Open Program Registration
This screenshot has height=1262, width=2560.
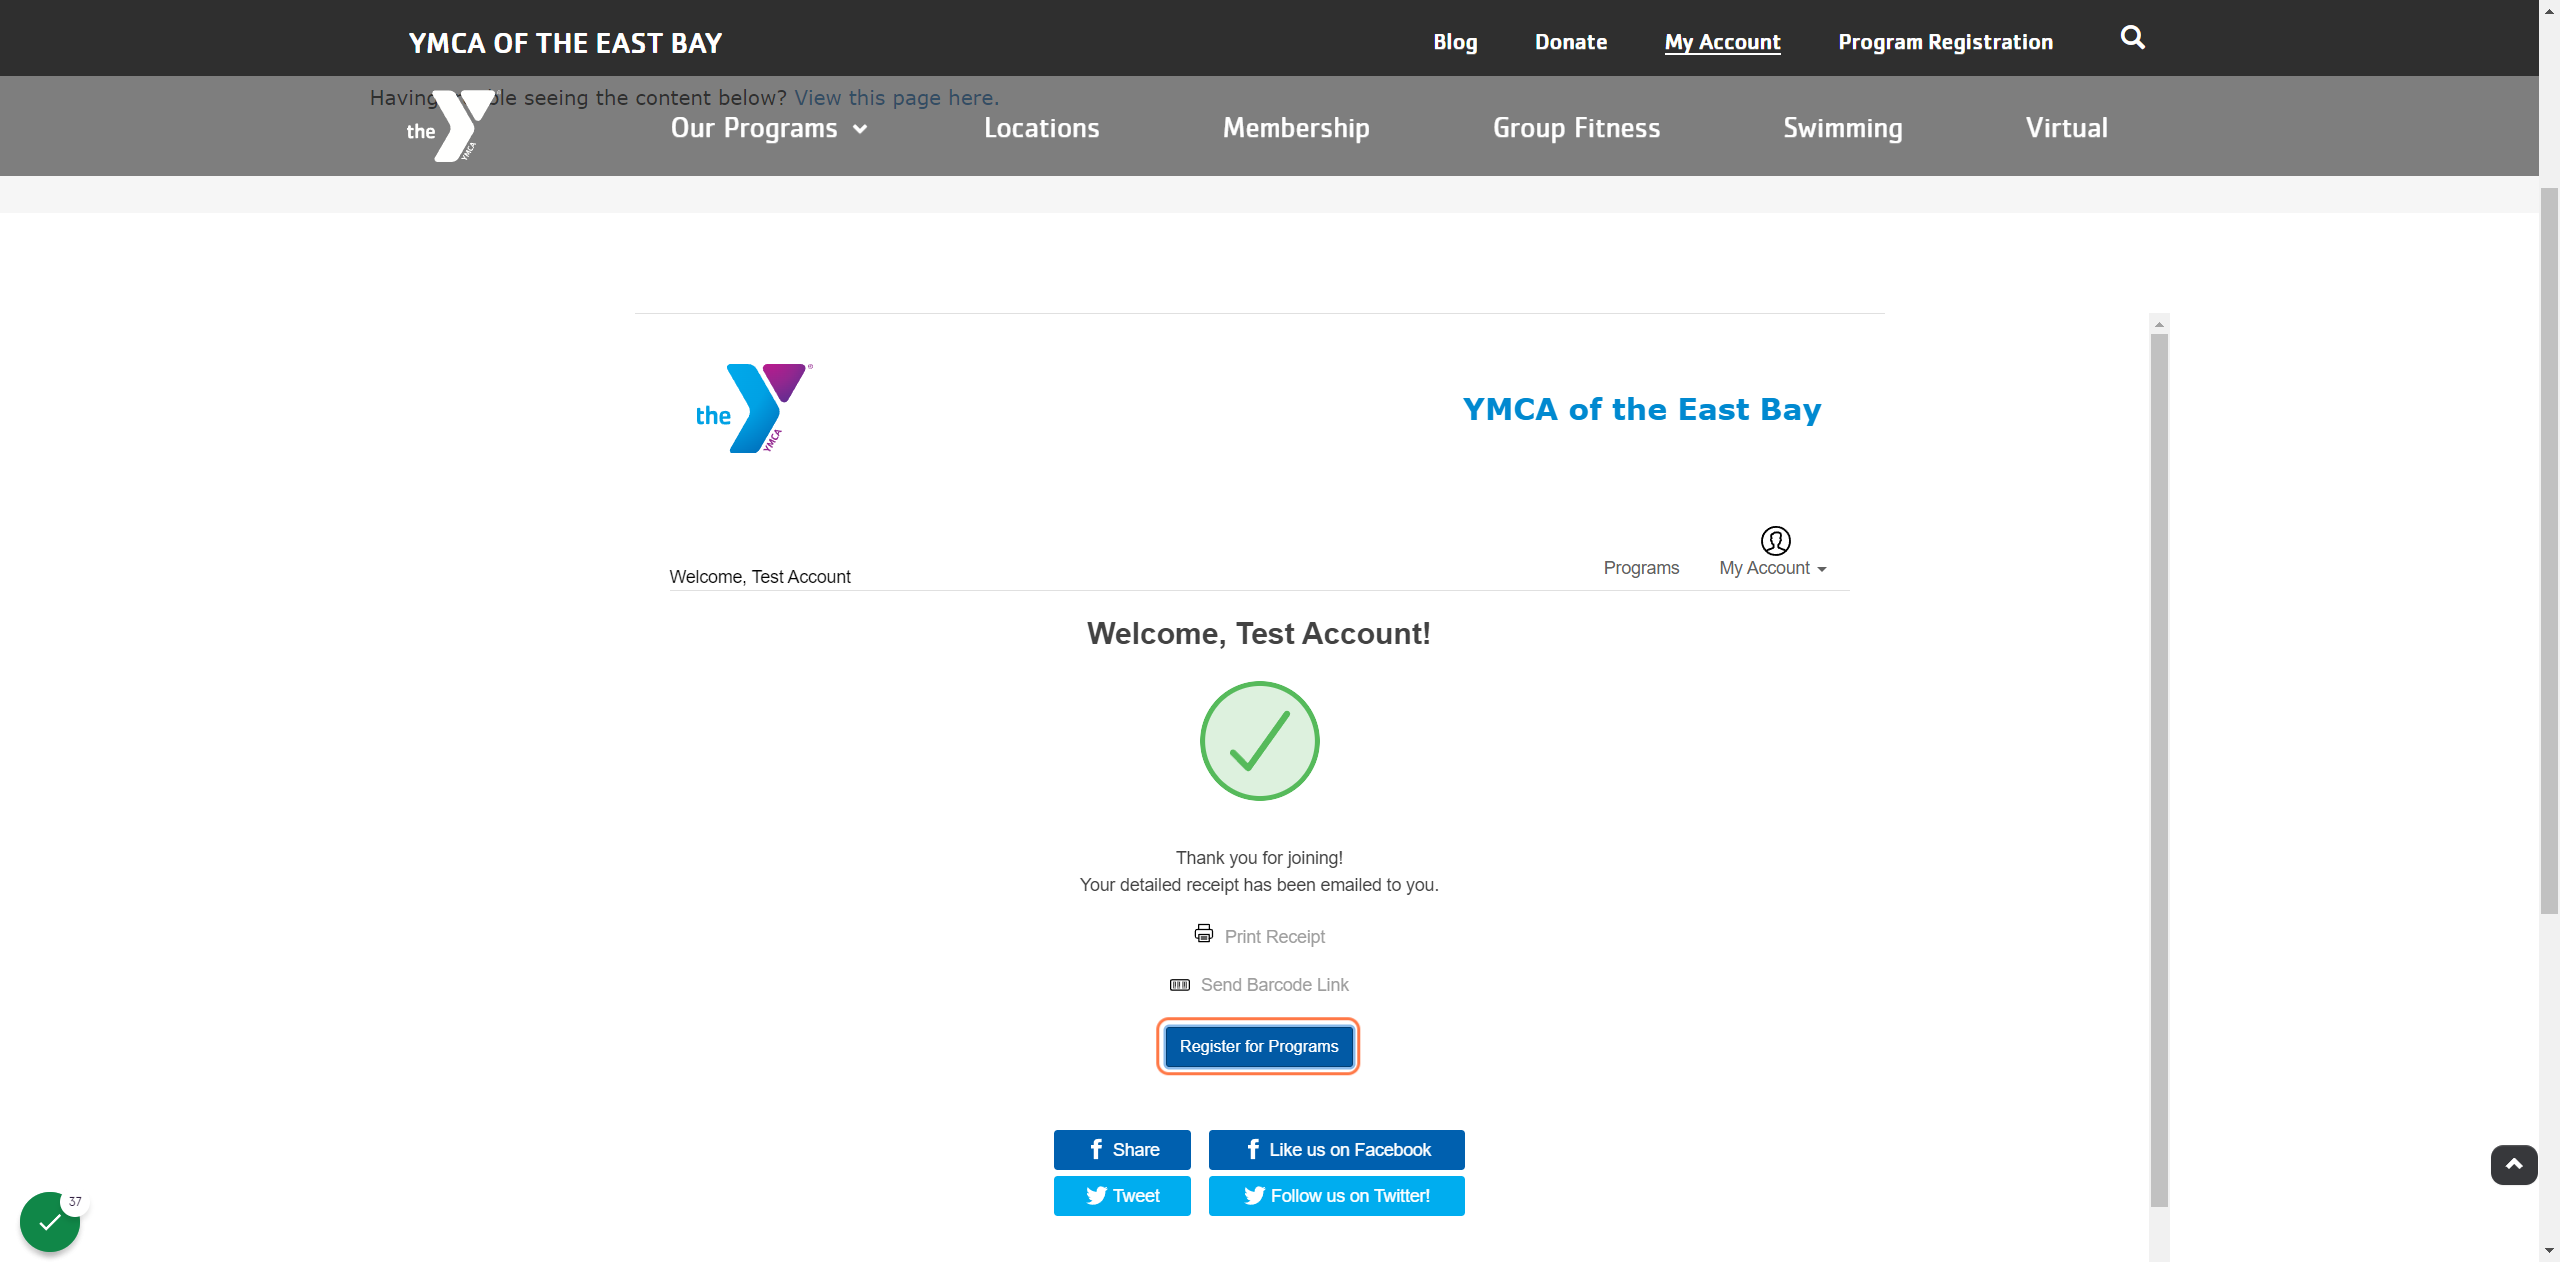1945,42
